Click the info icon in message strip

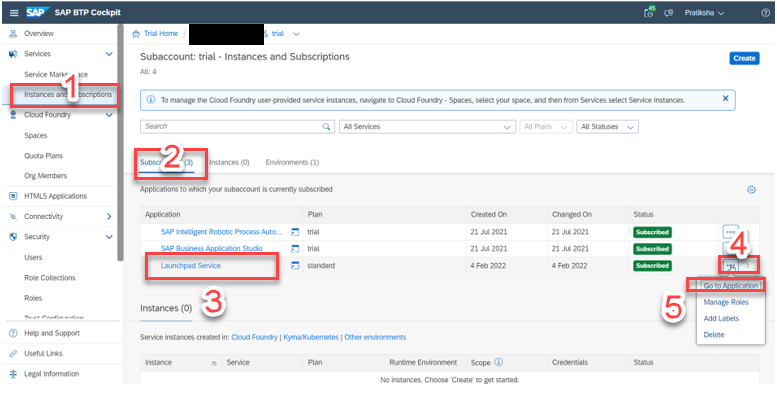click(151, 100)
